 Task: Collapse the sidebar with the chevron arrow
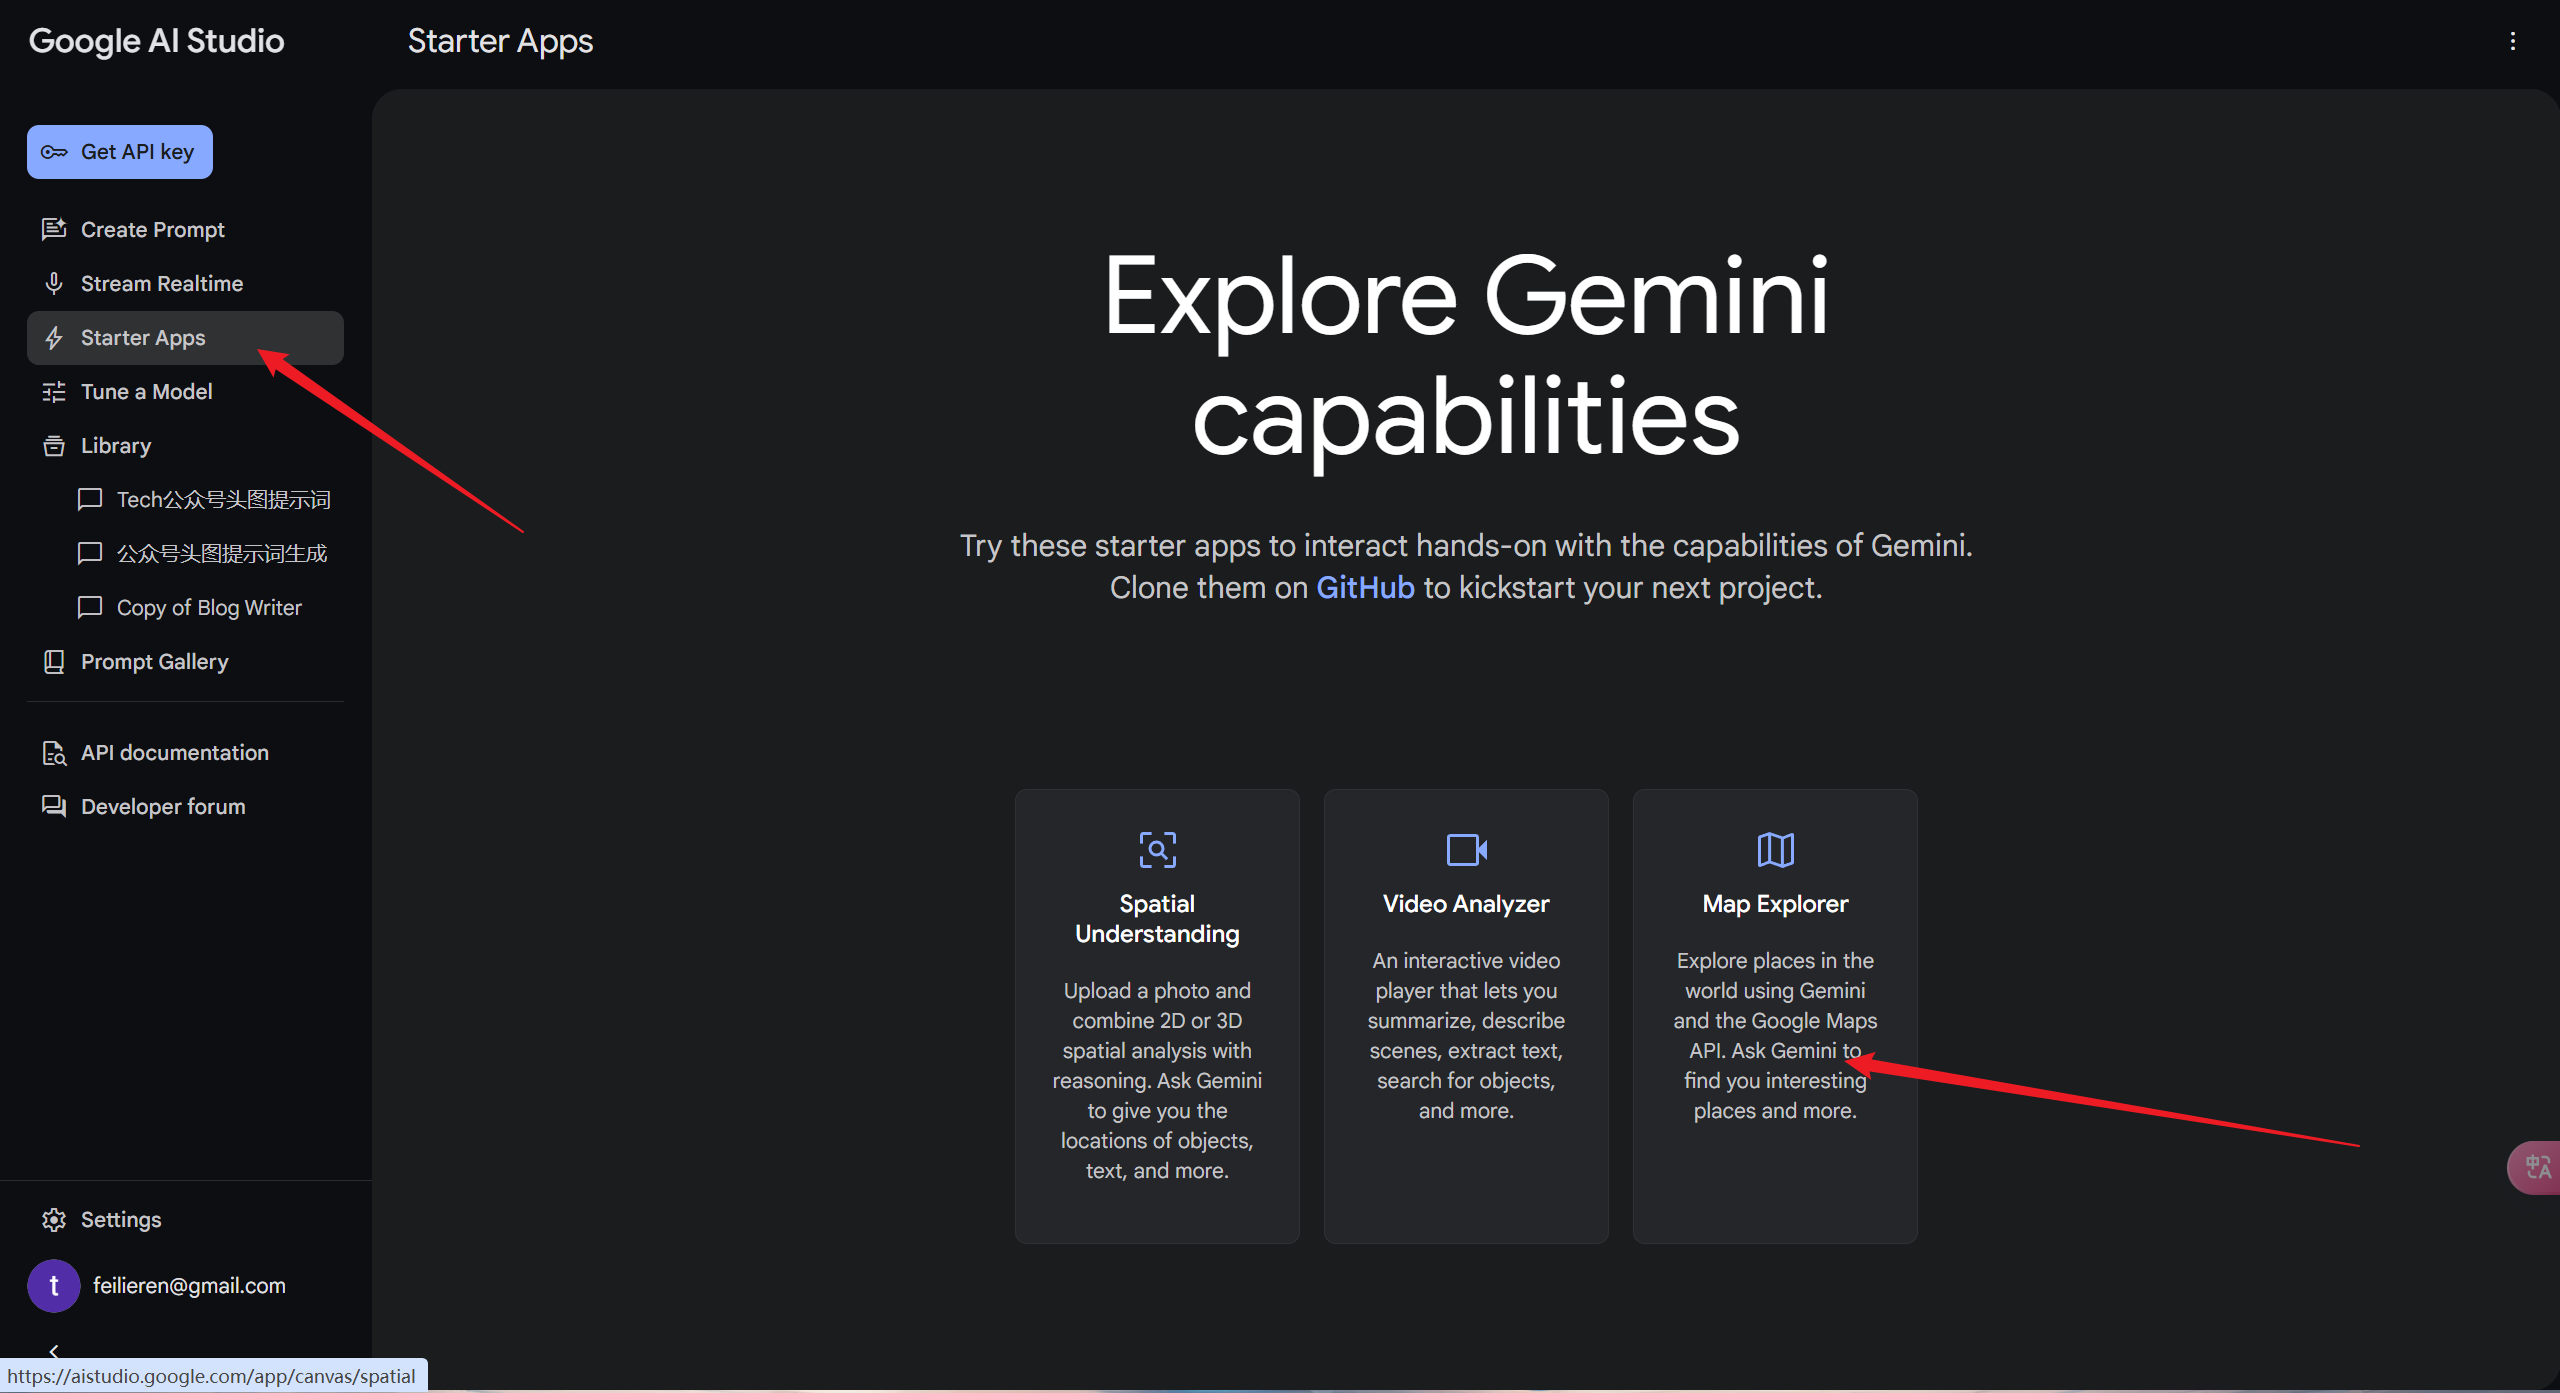click(x=54, y=1350)
